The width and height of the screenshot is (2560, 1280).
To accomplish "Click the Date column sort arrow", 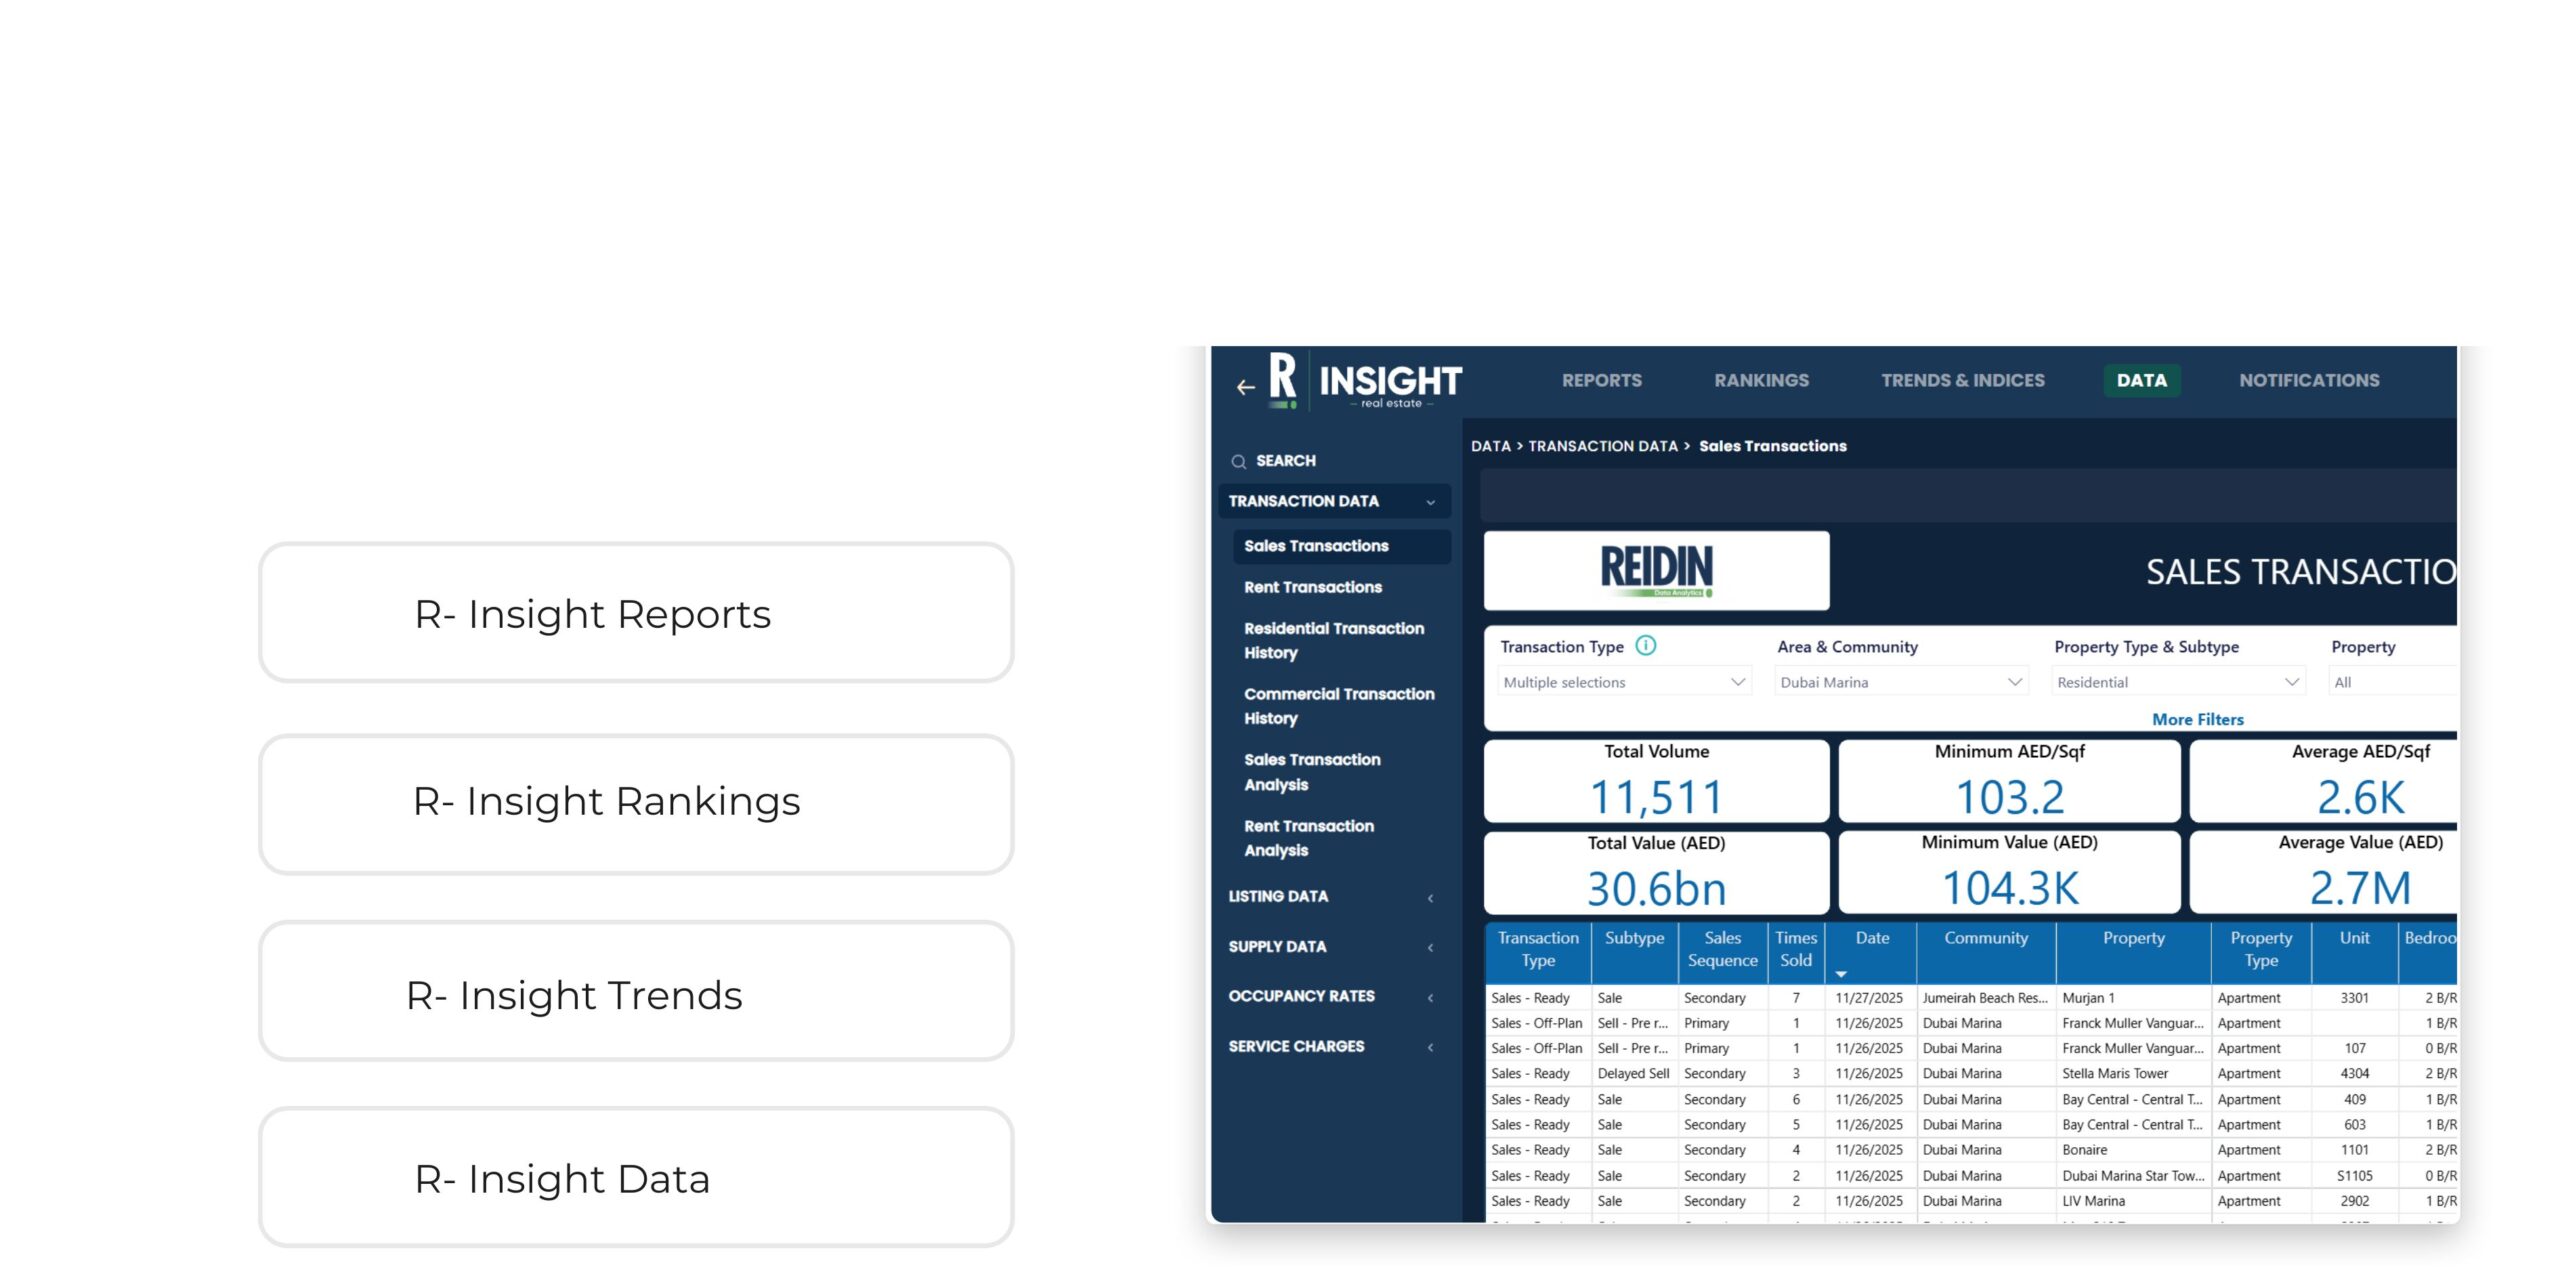I will pyautogui.click(x=1841, y=974).
